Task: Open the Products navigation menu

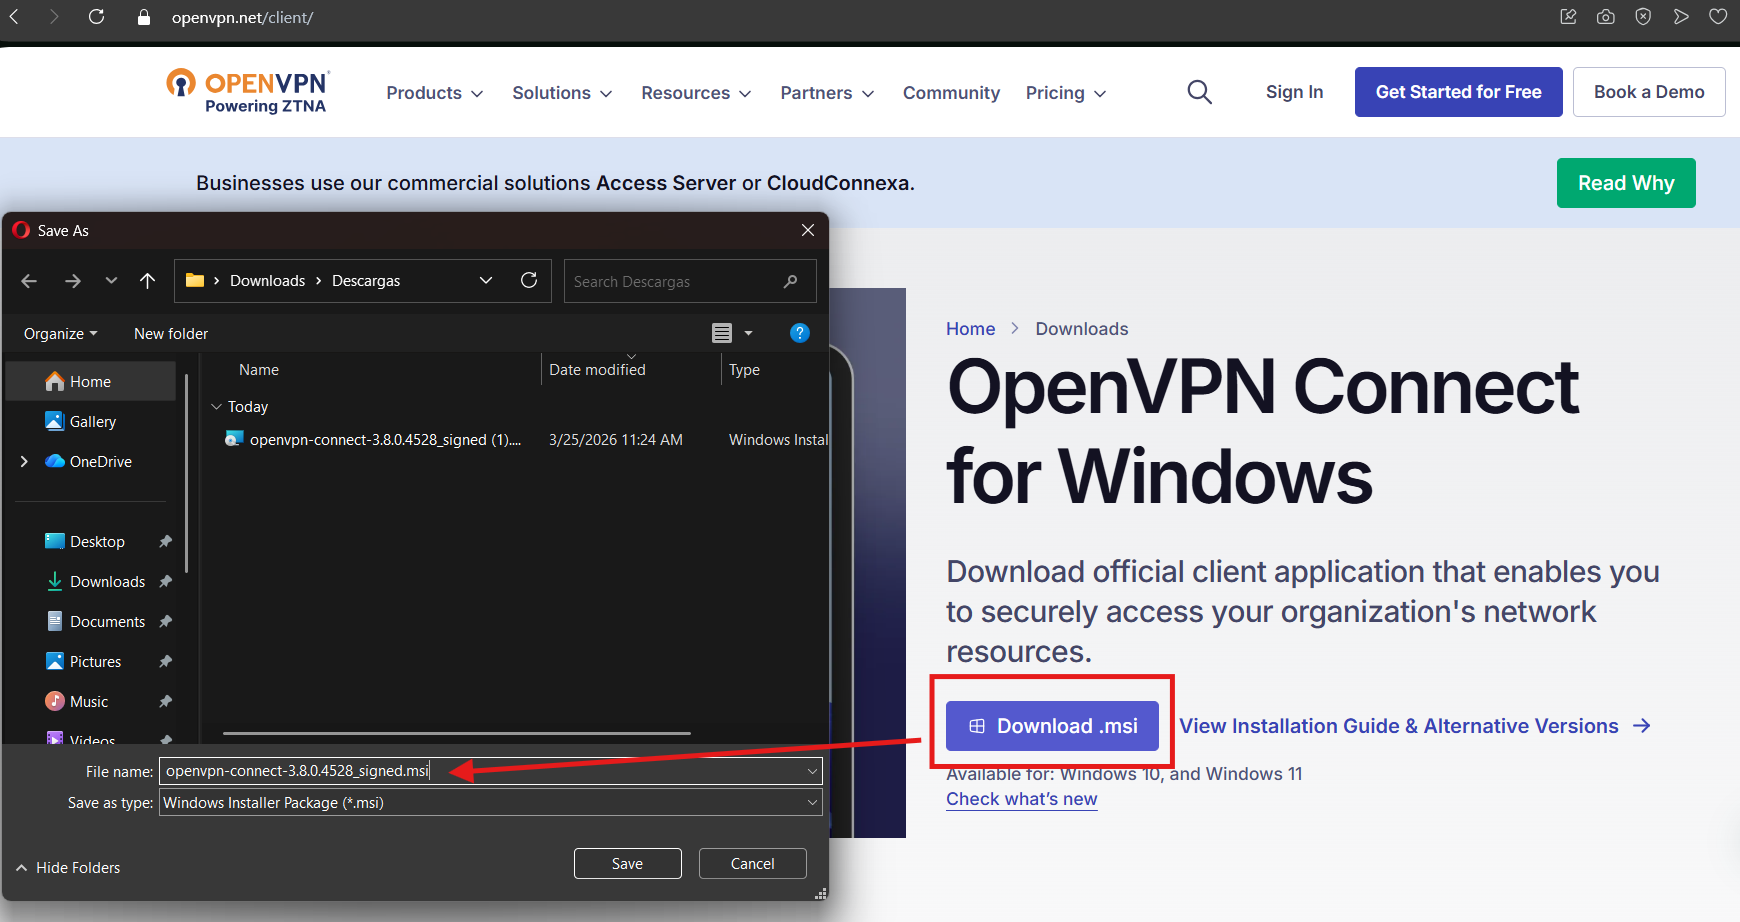Action: tap(434, 93)
